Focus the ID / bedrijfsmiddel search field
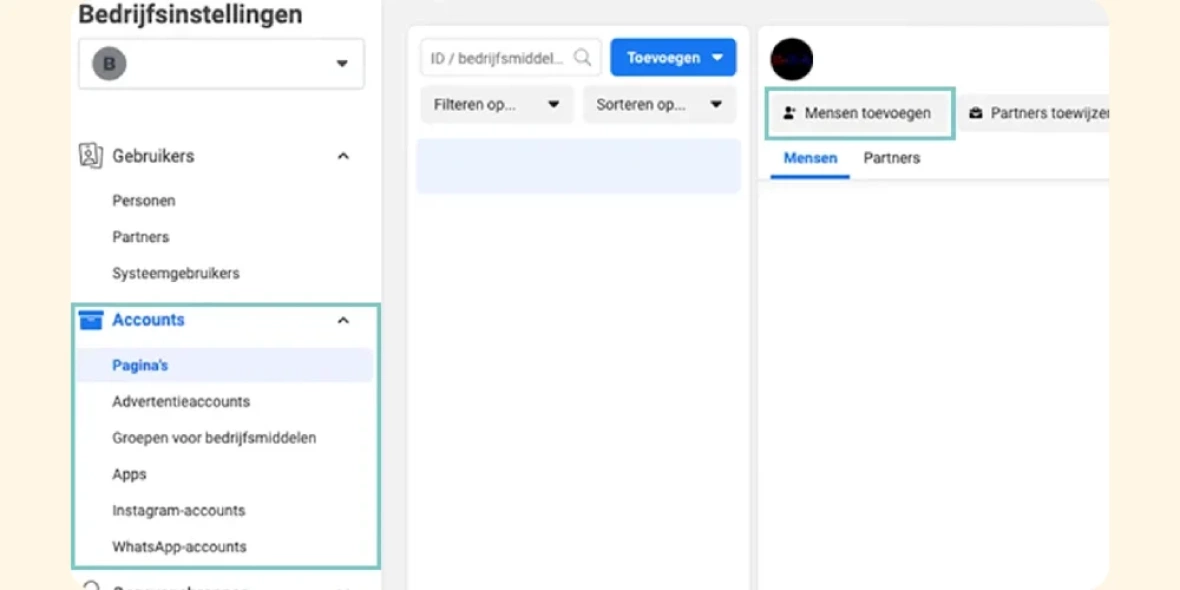The width and height of the screenshot is (1180, 590). point(511,58)
